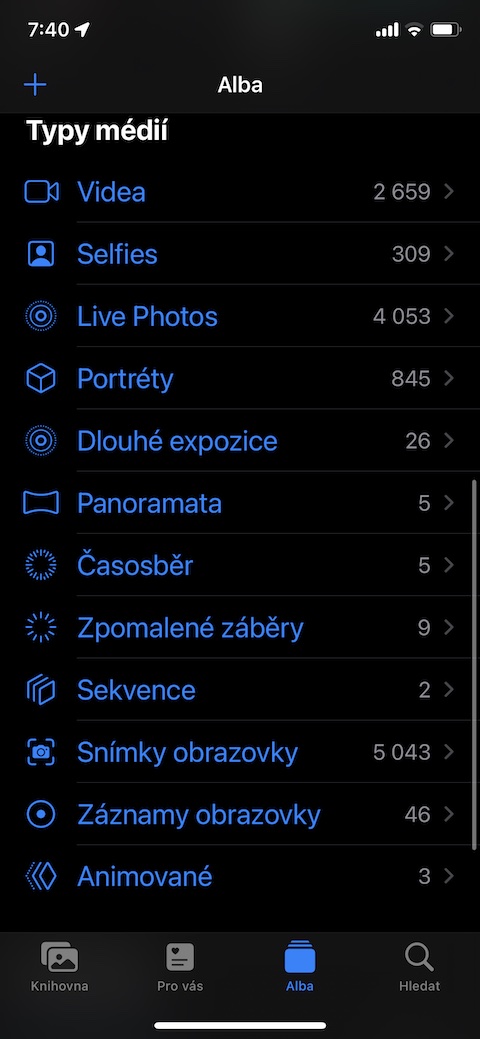Switch to the Knihovna tab
The width and height of the screenshot is (480, 1039).
(60, 967)
